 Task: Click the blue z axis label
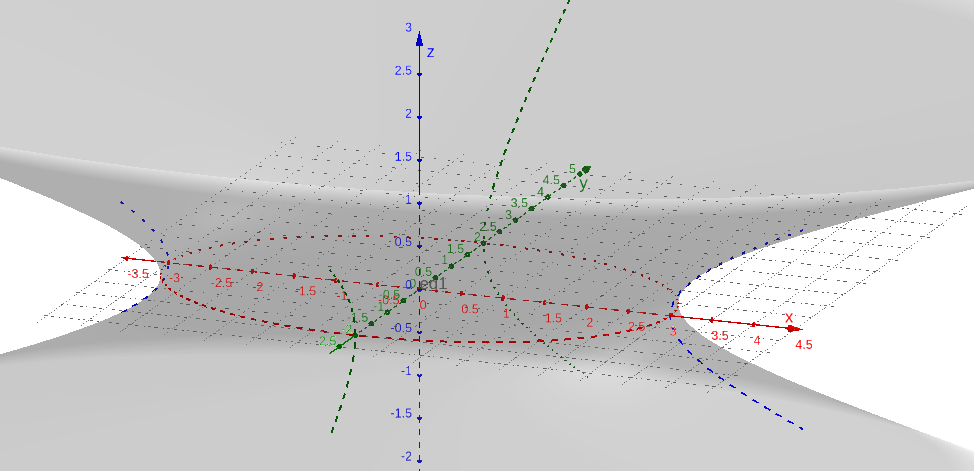click(x=430, y=52)
